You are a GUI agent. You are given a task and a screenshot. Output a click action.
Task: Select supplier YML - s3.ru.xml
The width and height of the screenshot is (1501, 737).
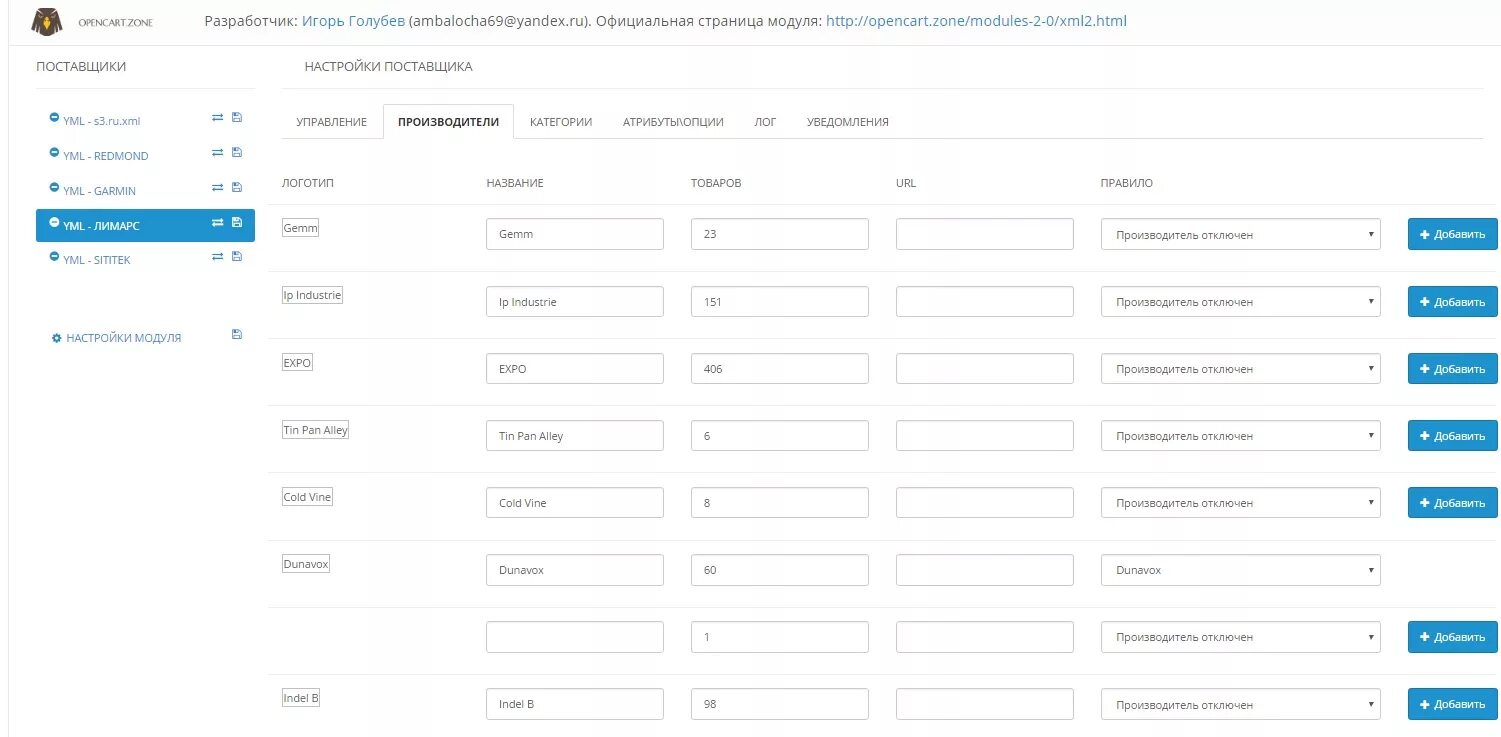point(102,121)
